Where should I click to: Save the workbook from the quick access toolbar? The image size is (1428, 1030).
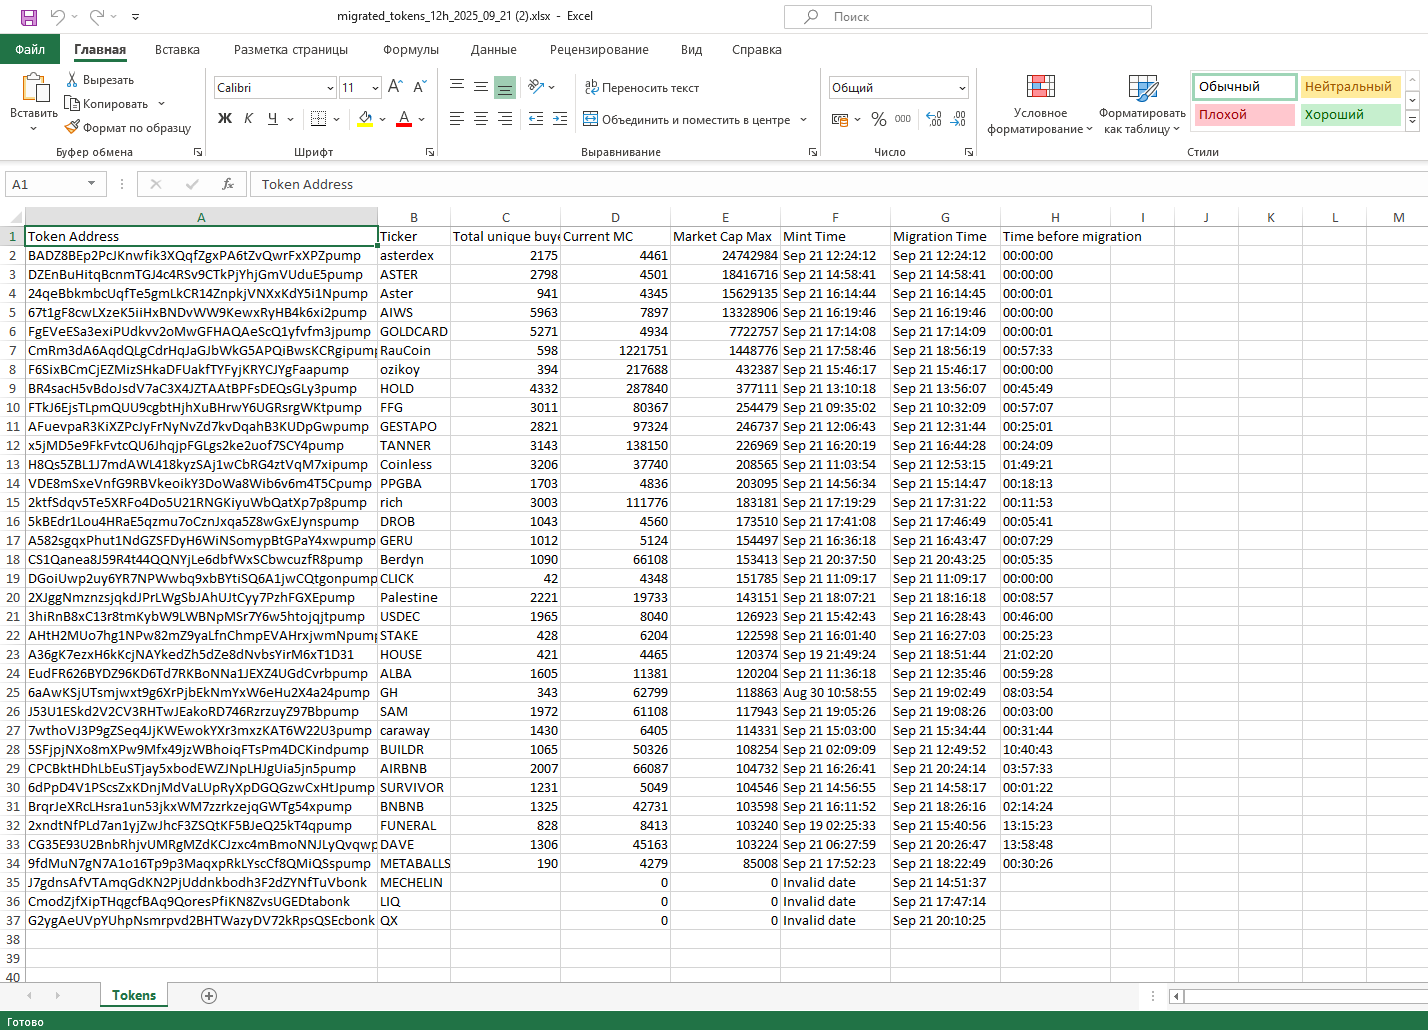click(x=29, y=17)
